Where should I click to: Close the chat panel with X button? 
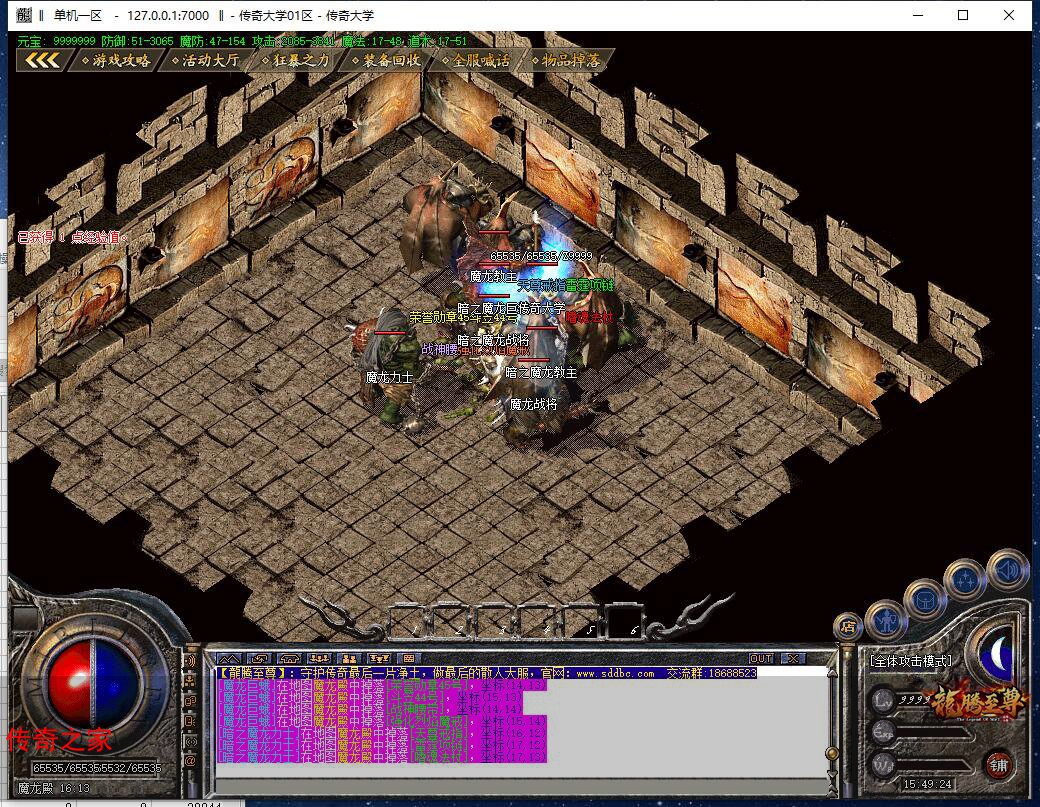pos(793,658)
